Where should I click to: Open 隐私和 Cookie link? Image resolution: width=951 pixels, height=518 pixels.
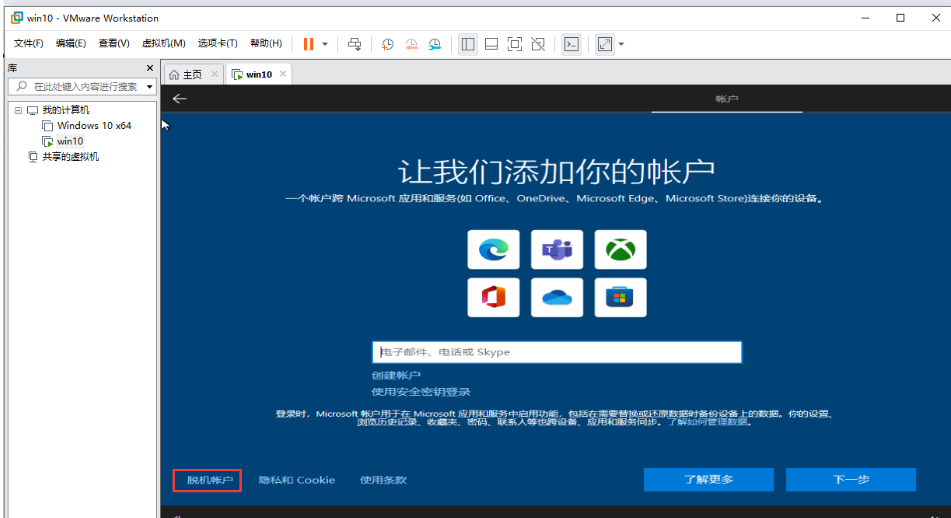(x=297, y=480)
